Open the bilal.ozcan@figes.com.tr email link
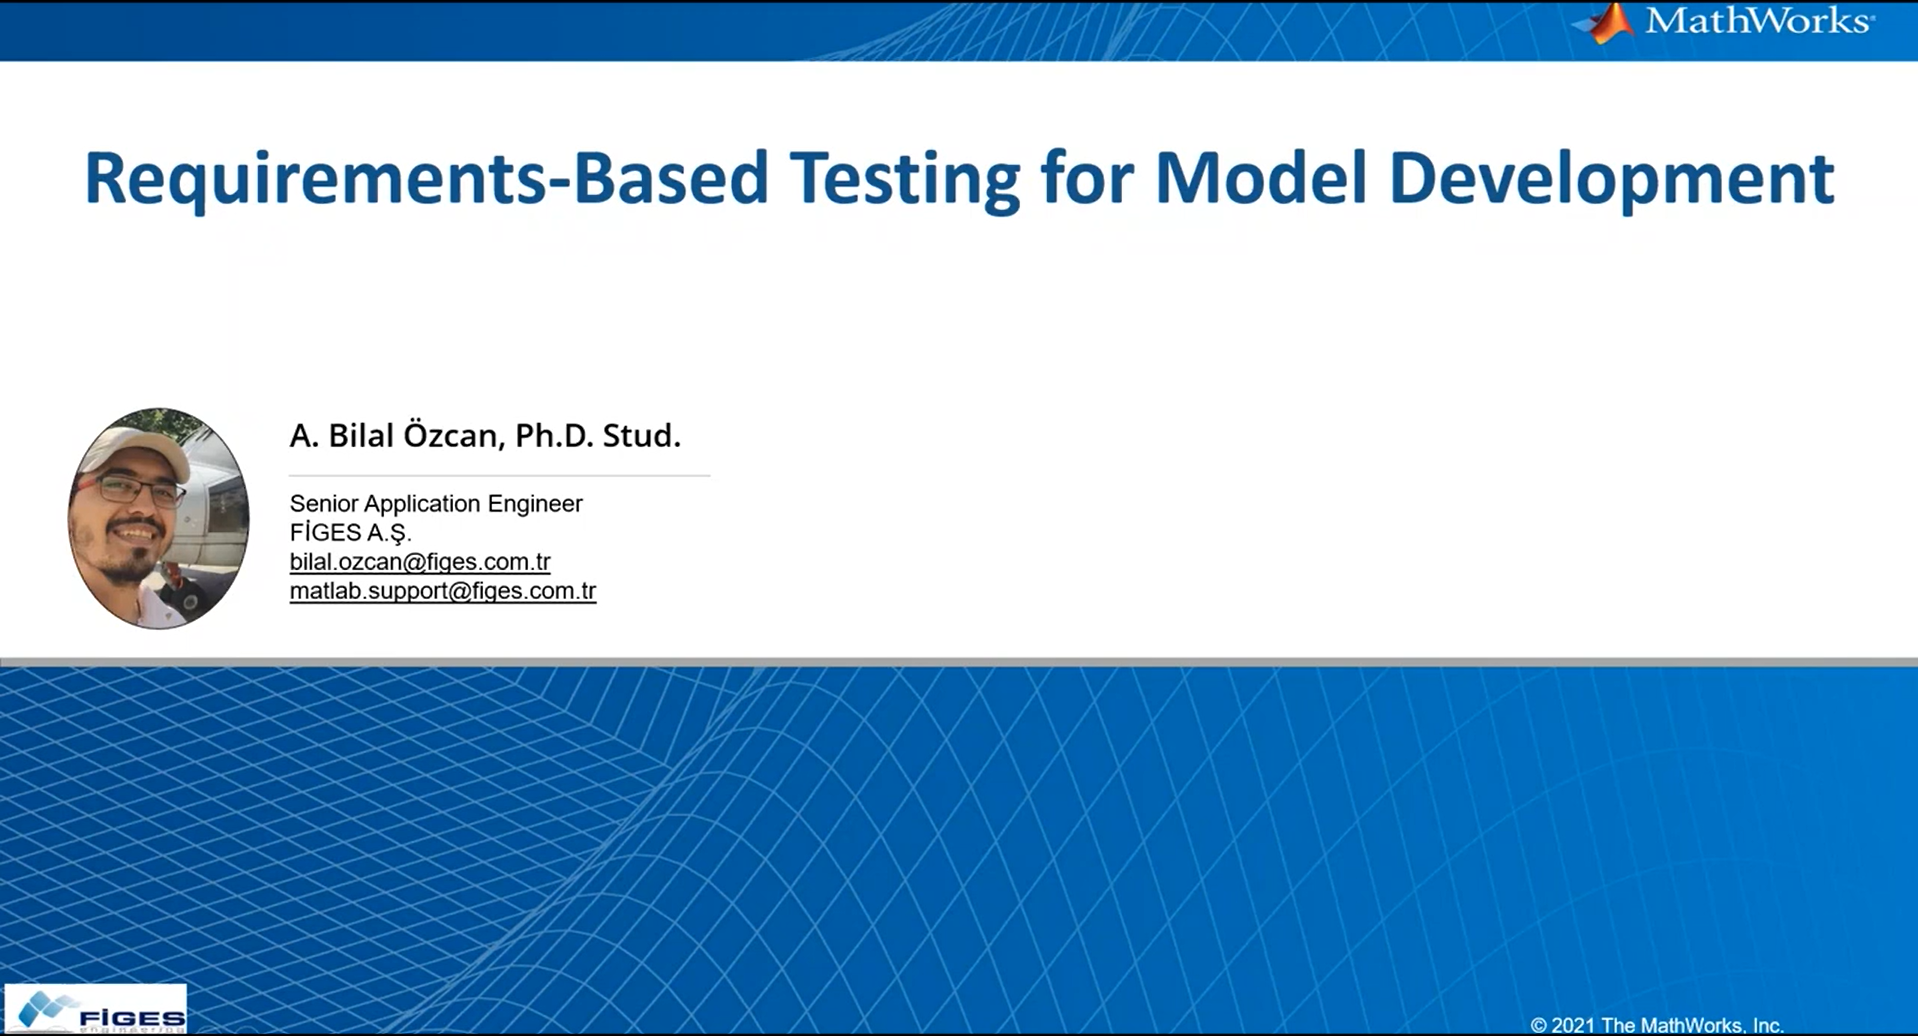Viewport: 1918px width, 1036px height. (x=420, y=562)
